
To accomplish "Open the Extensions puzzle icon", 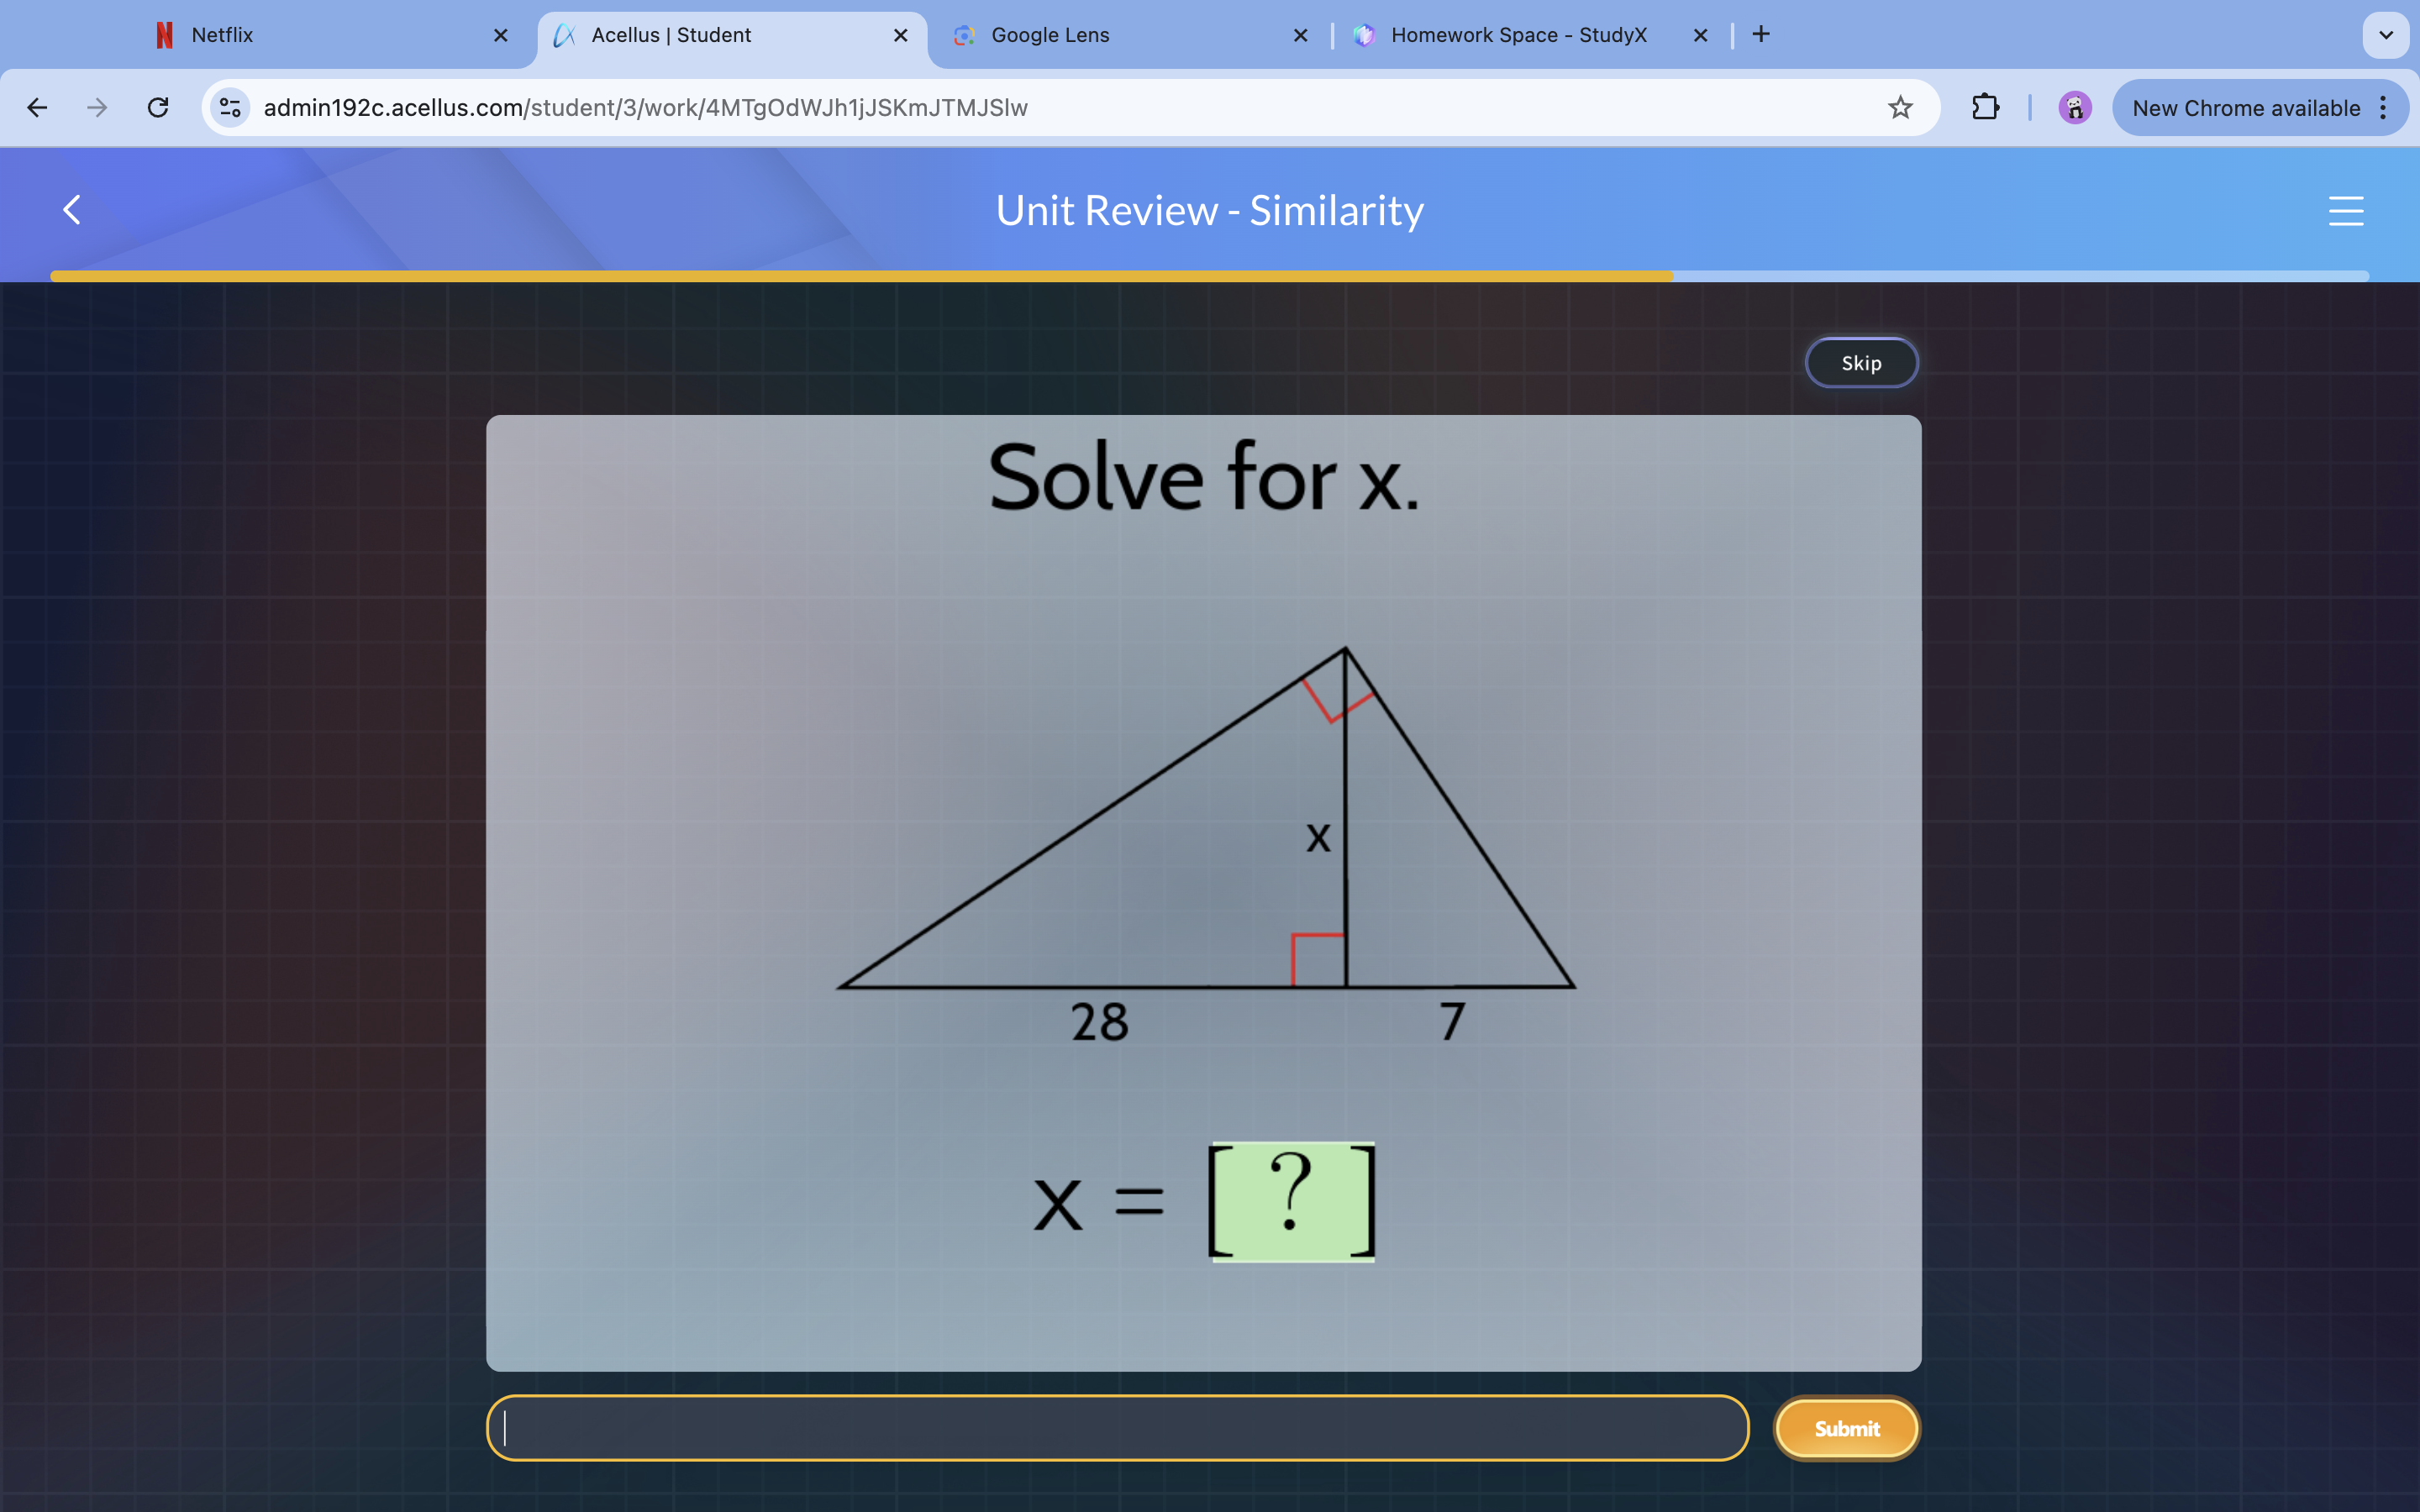I will pyautogui.click(x=1985, y=107).
